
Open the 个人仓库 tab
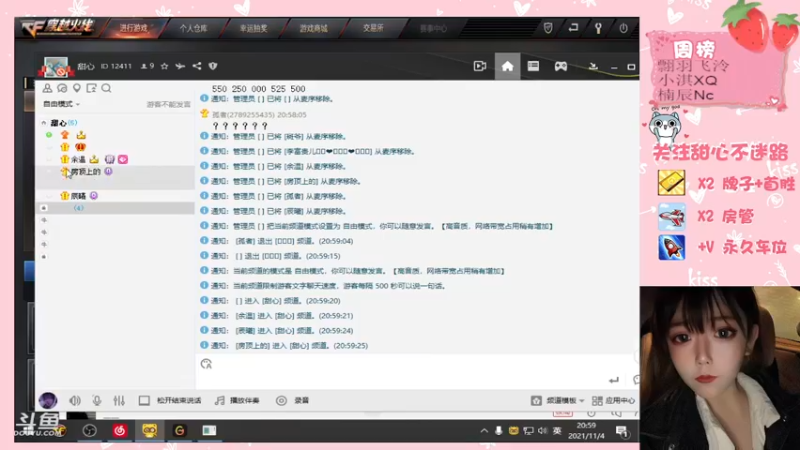click(x=193, y=28)
